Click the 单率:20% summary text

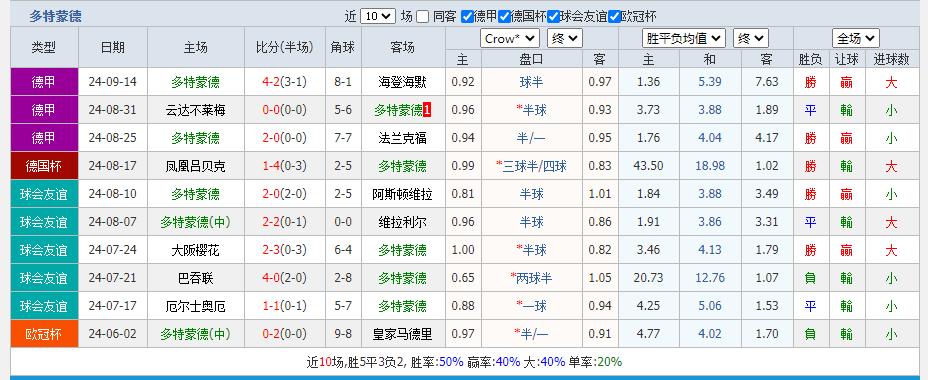(595, 362)
